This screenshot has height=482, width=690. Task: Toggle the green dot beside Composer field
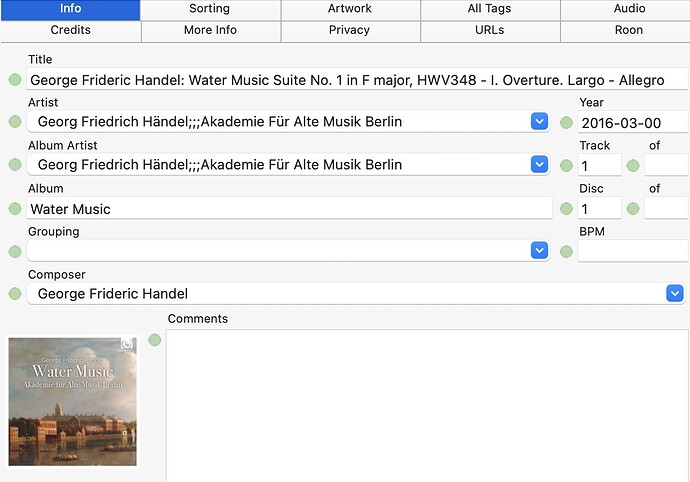coord(14,294)
